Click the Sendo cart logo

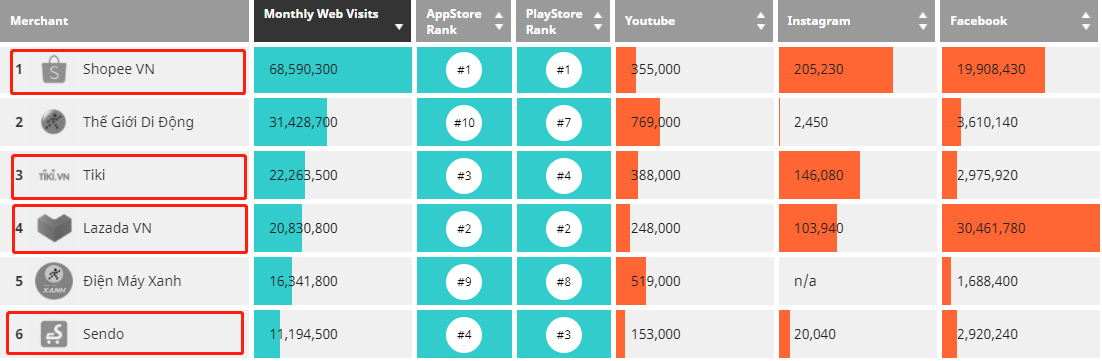point(54,334)
